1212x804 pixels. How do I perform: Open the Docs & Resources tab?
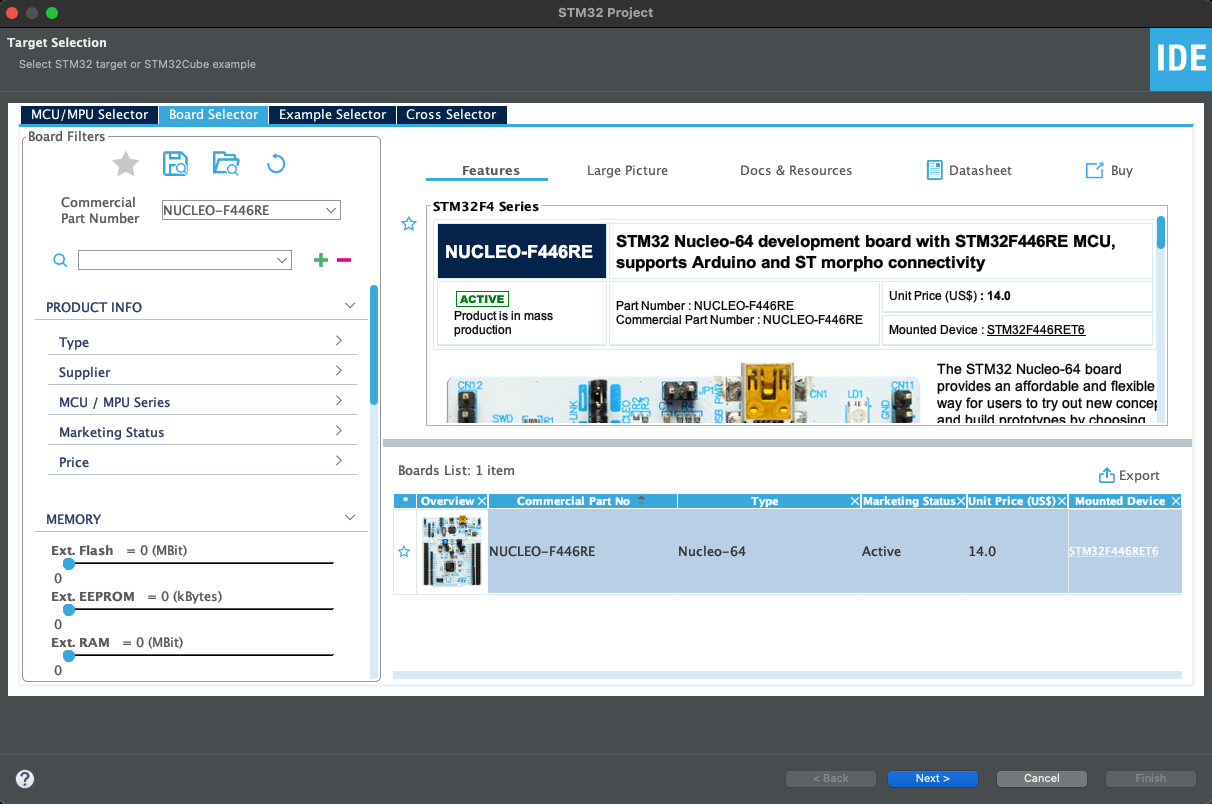796,170
